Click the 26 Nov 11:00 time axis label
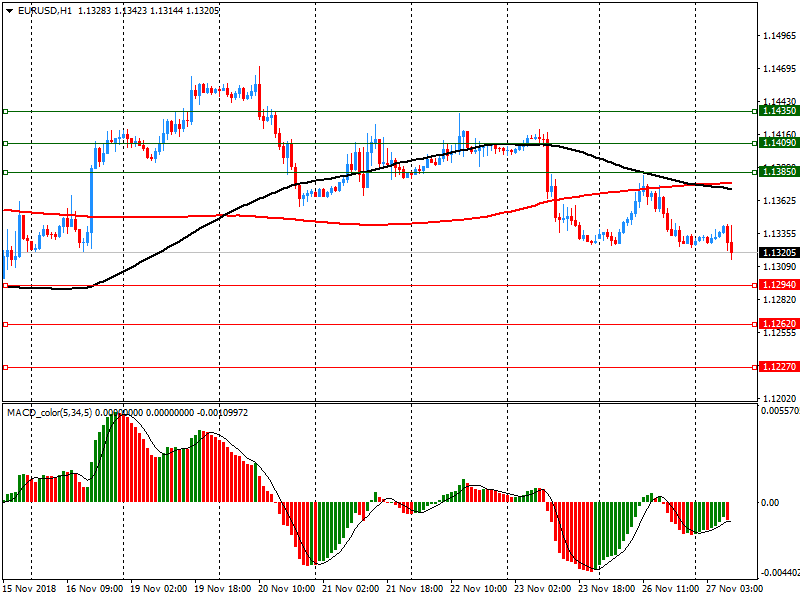Screen dimensions: 800x600 click(x=670, y=589)
